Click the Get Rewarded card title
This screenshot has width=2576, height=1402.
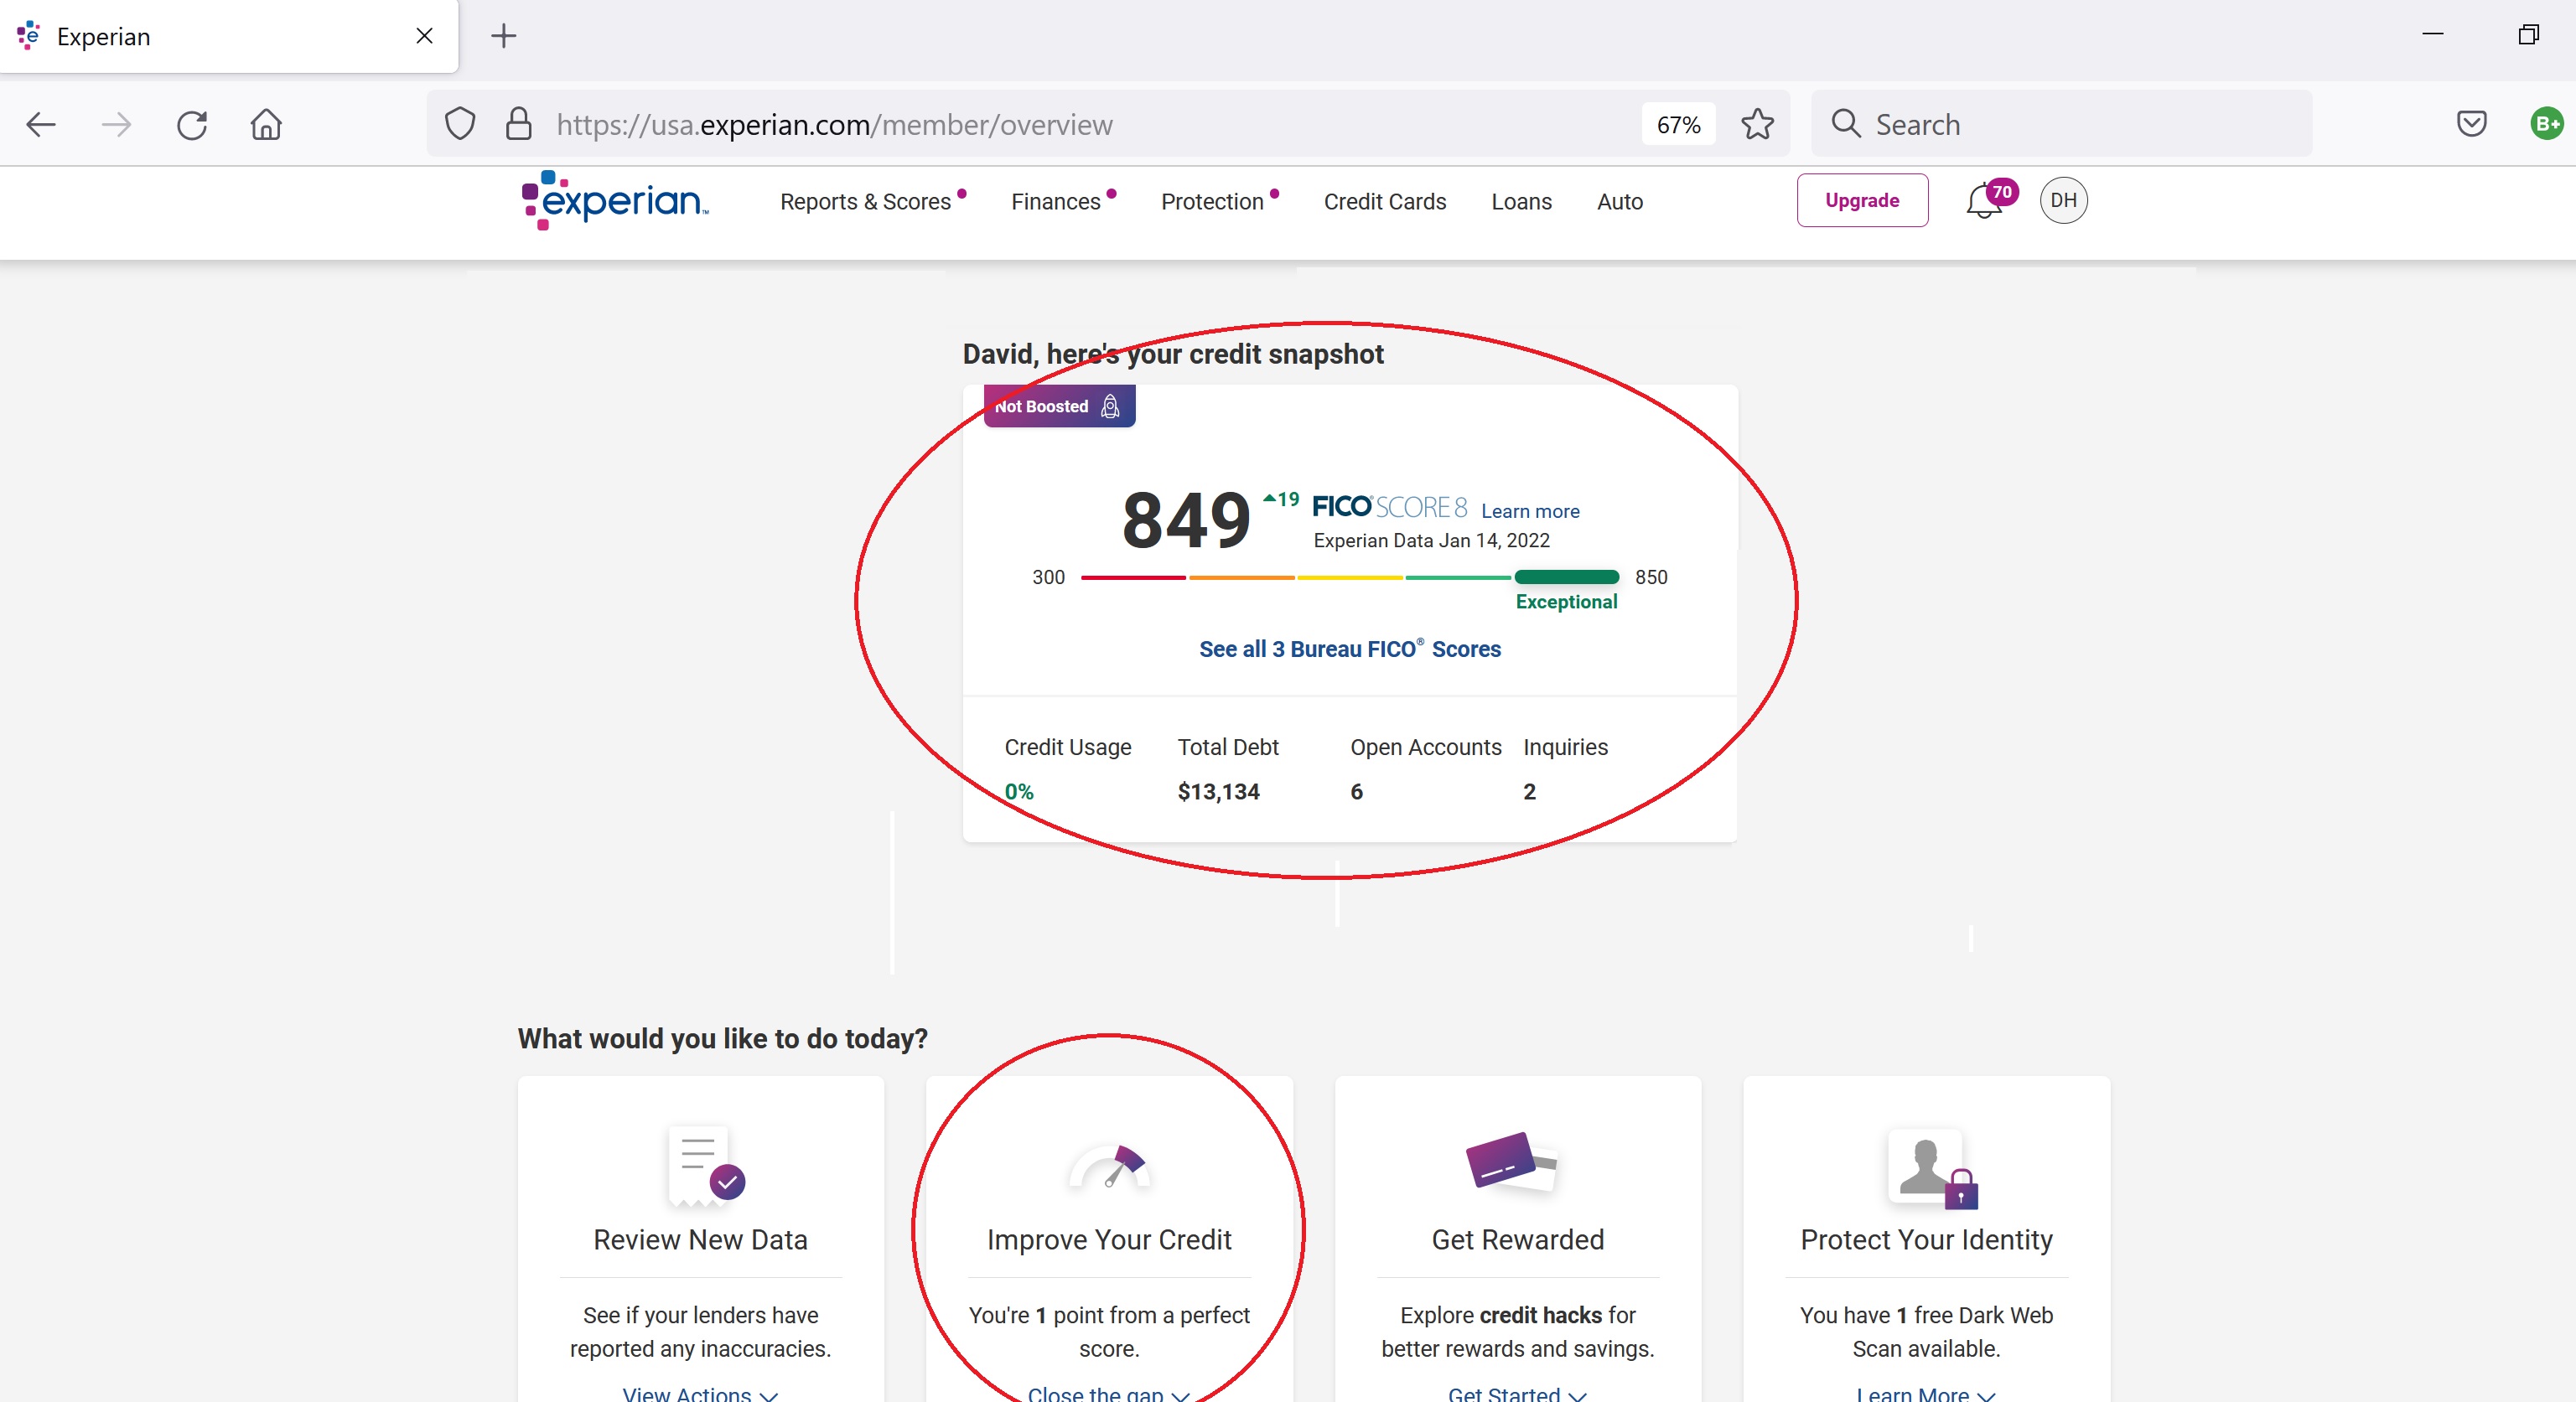click(1517, 1240)
